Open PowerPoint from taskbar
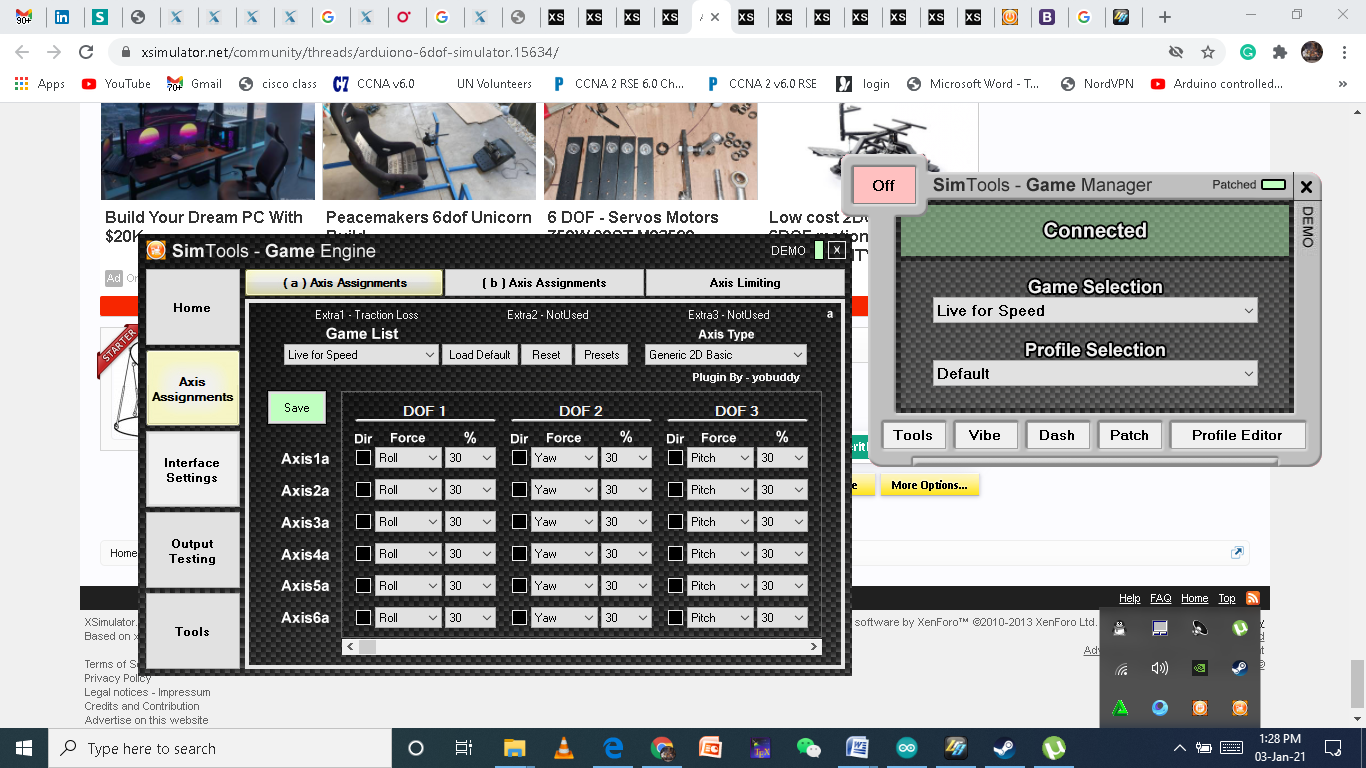 pyautogui.click(x=711, y=748)
